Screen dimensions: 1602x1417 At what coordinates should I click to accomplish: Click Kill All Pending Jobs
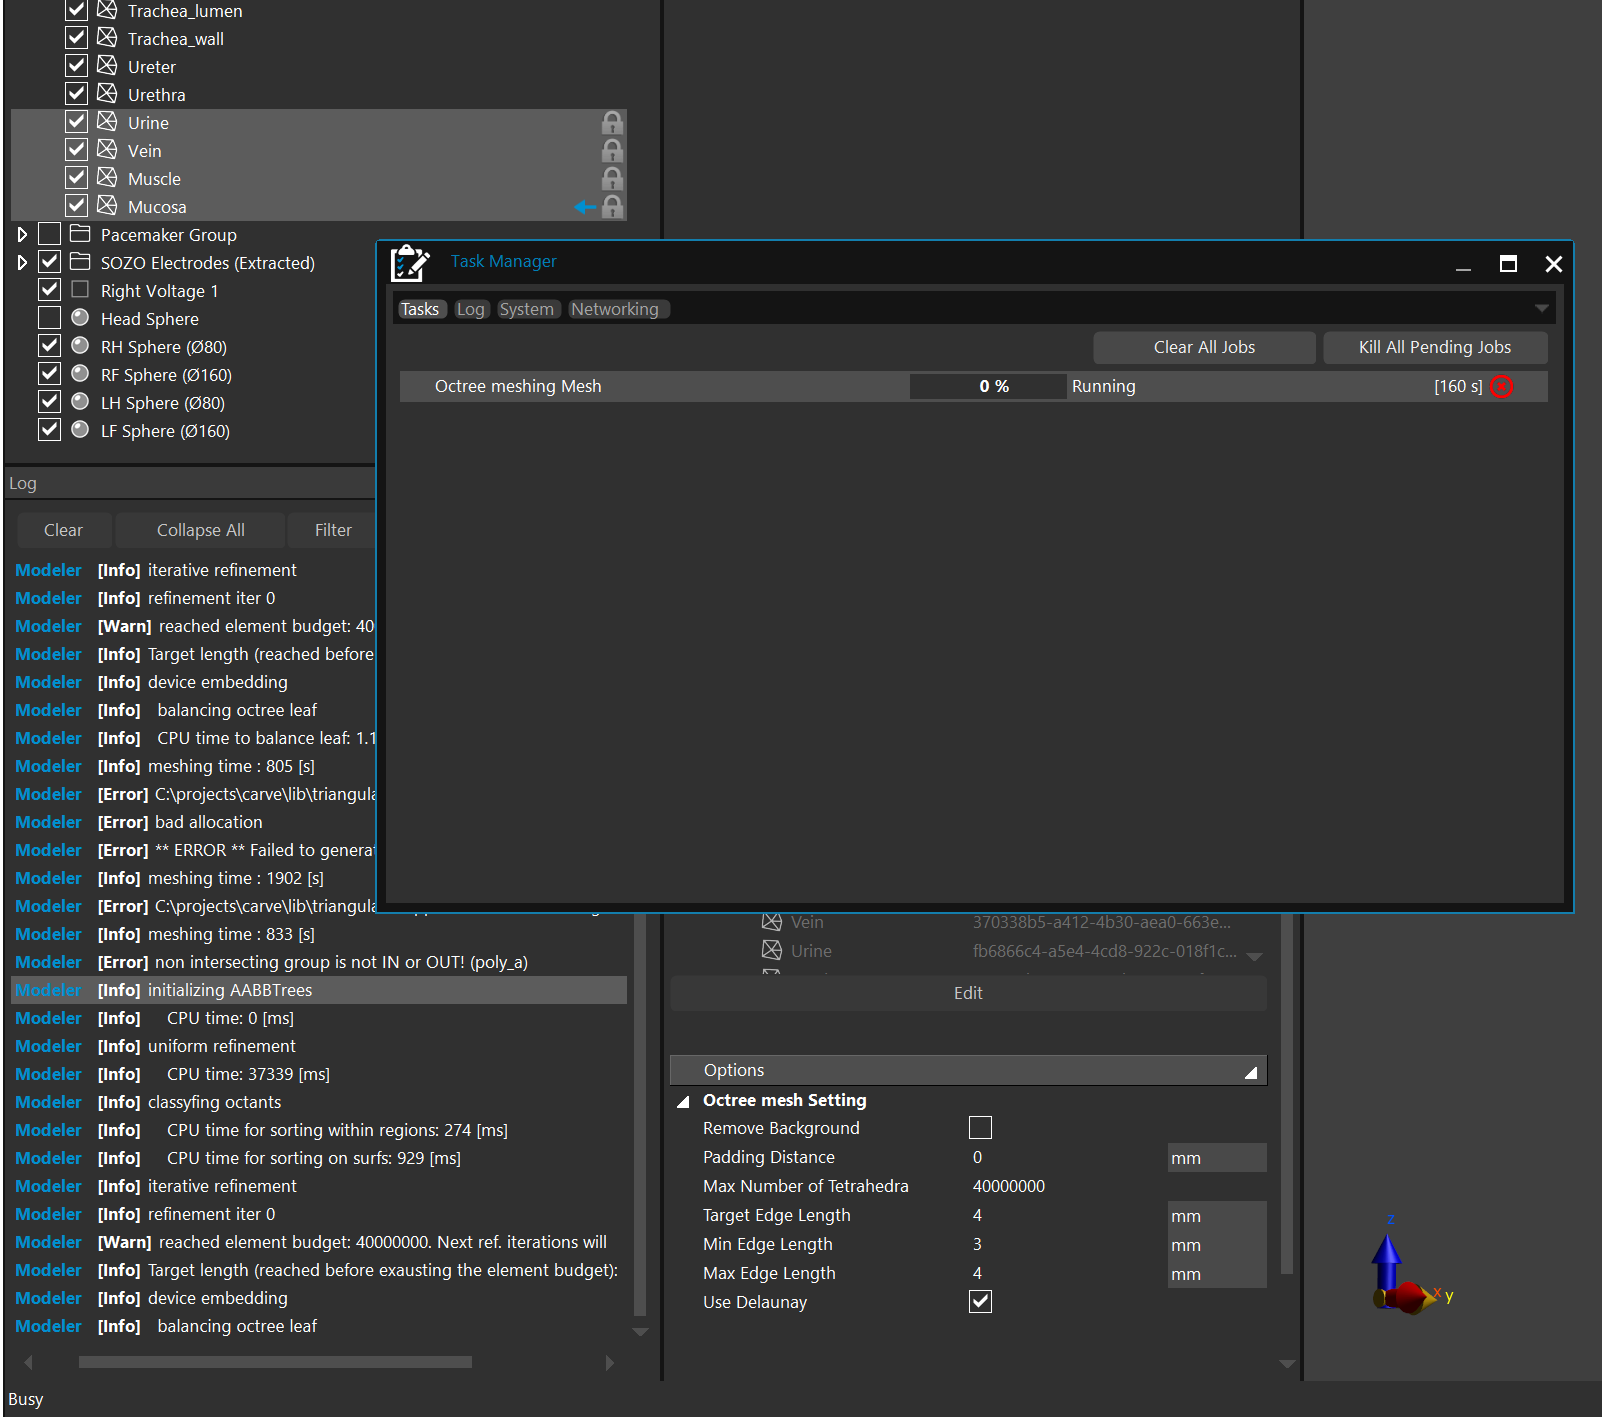[1435, 347]
